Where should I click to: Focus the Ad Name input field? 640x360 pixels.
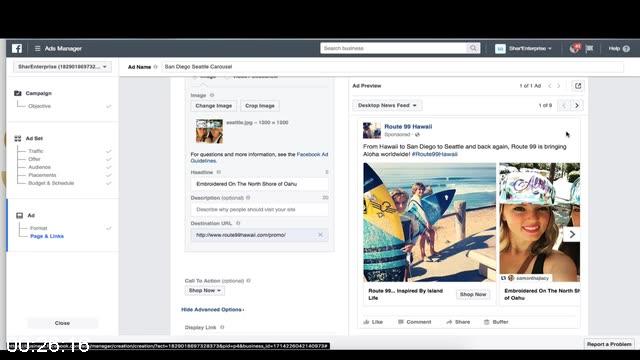click(x=393, y=67)
